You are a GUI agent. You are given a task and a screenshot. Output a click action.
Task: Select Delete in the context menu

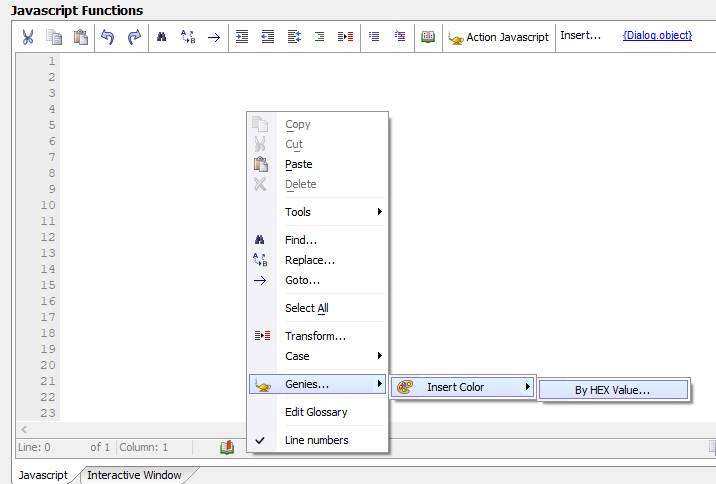pyautogui.click(x=318, y=184)
